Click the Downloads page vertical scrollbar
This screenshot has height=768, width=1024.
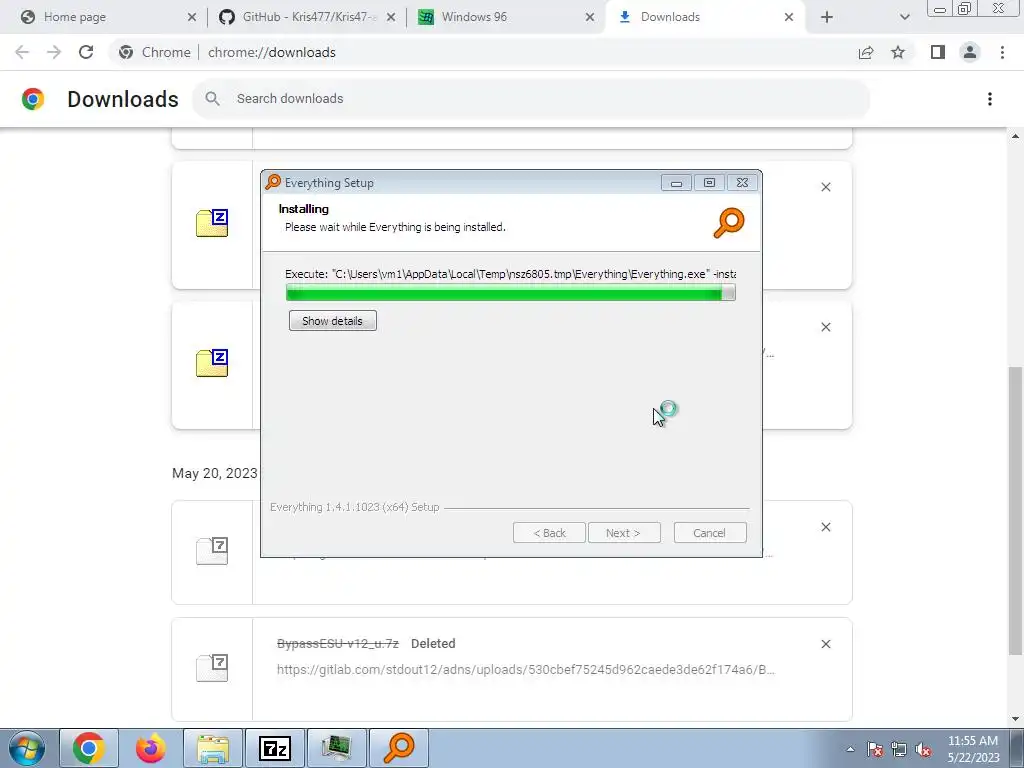coord(1015,509)
